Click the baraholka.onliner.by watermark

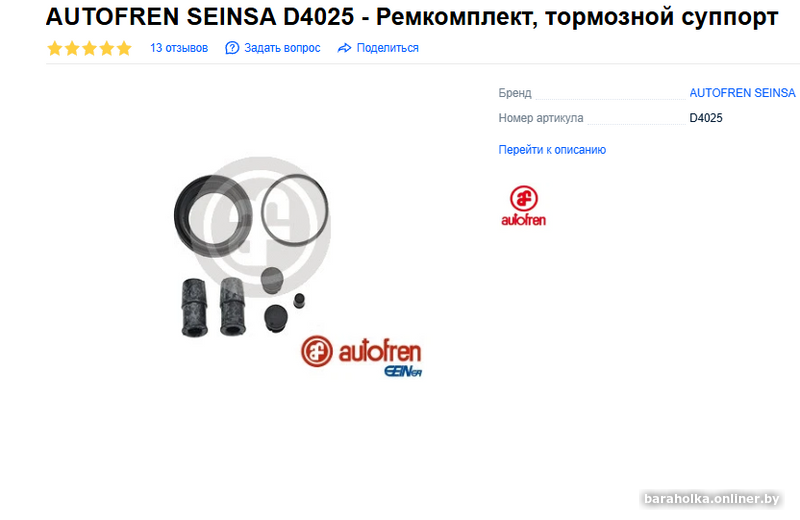pyautogui.click(x=711, y=499)
